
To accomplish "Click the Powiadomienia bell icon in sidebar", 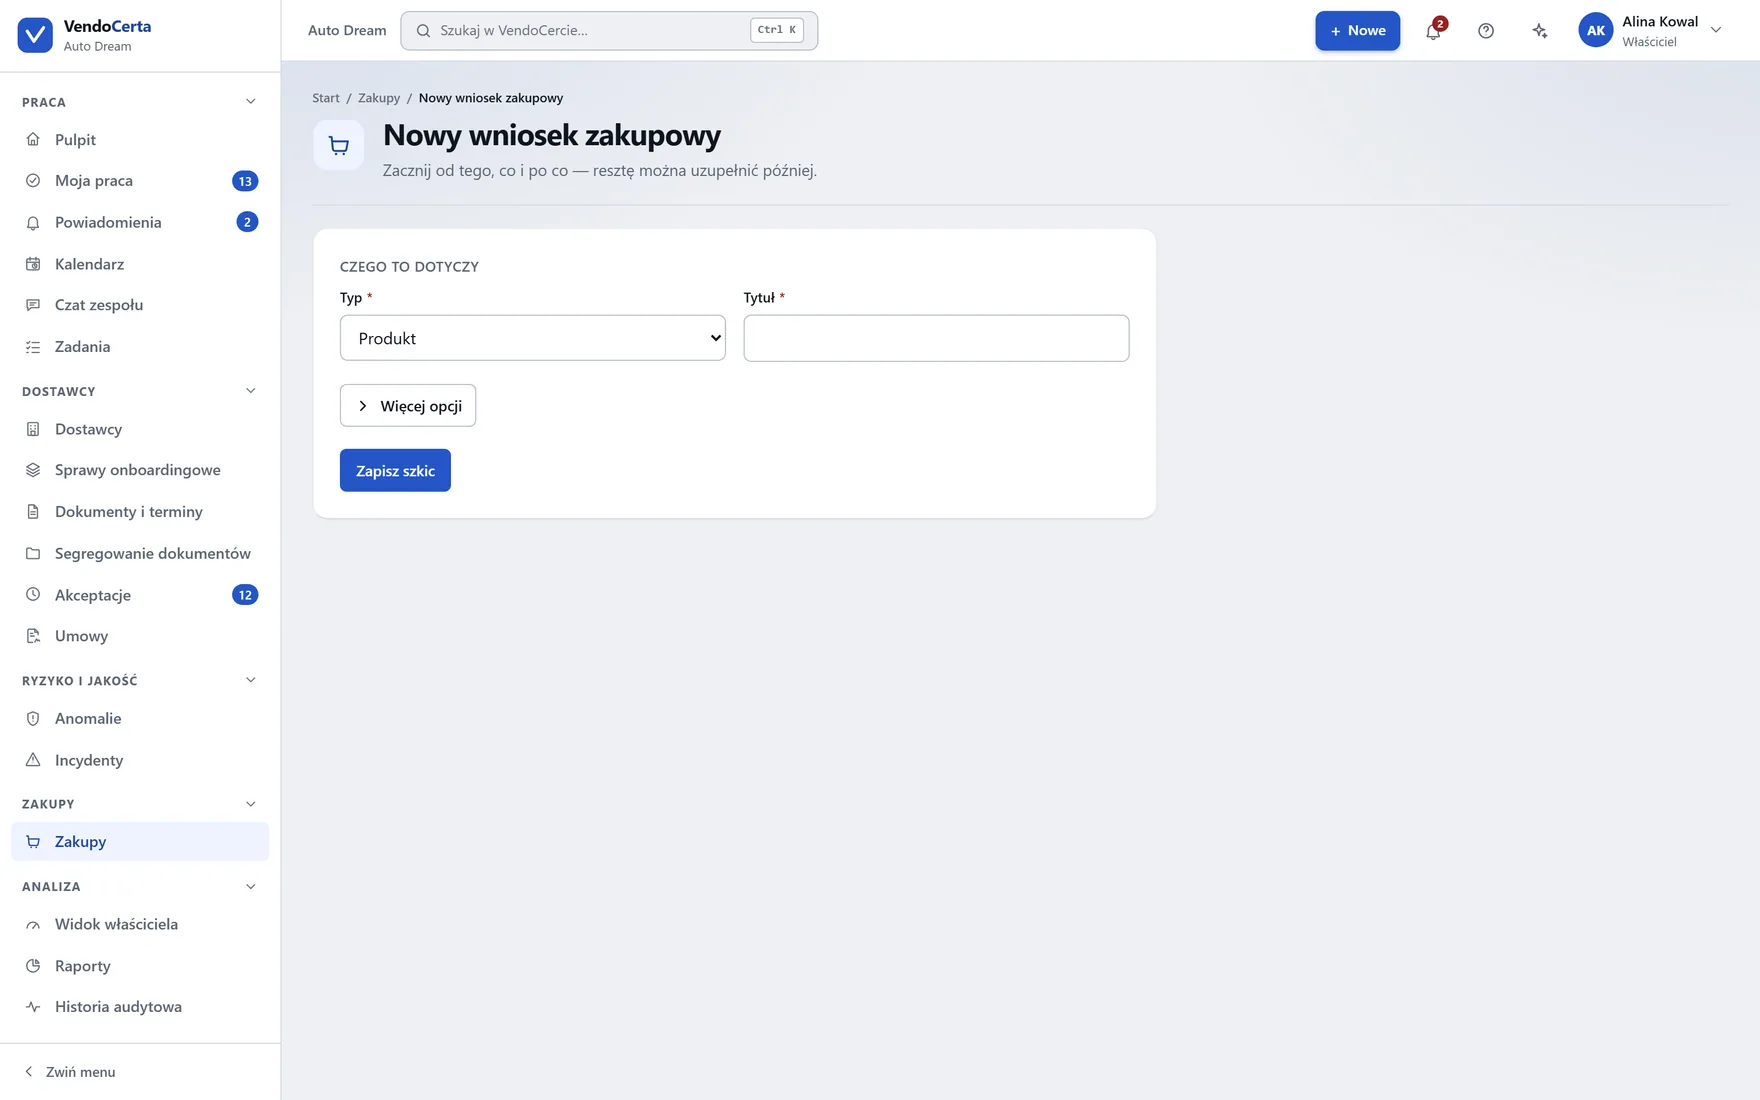I will click(33, 222).
